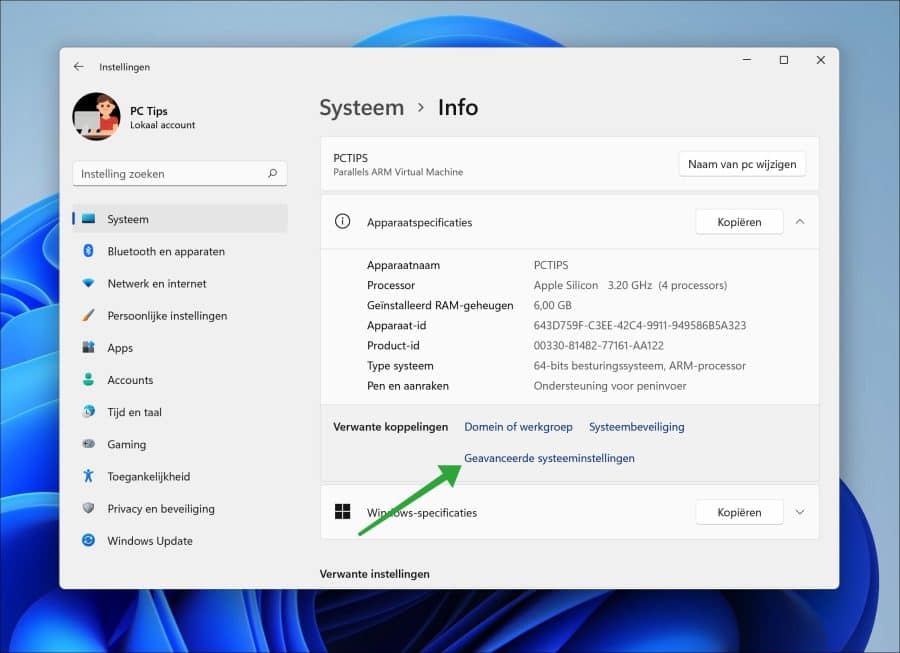Click the Bluetooth icon in sidebar

point(88,251)
